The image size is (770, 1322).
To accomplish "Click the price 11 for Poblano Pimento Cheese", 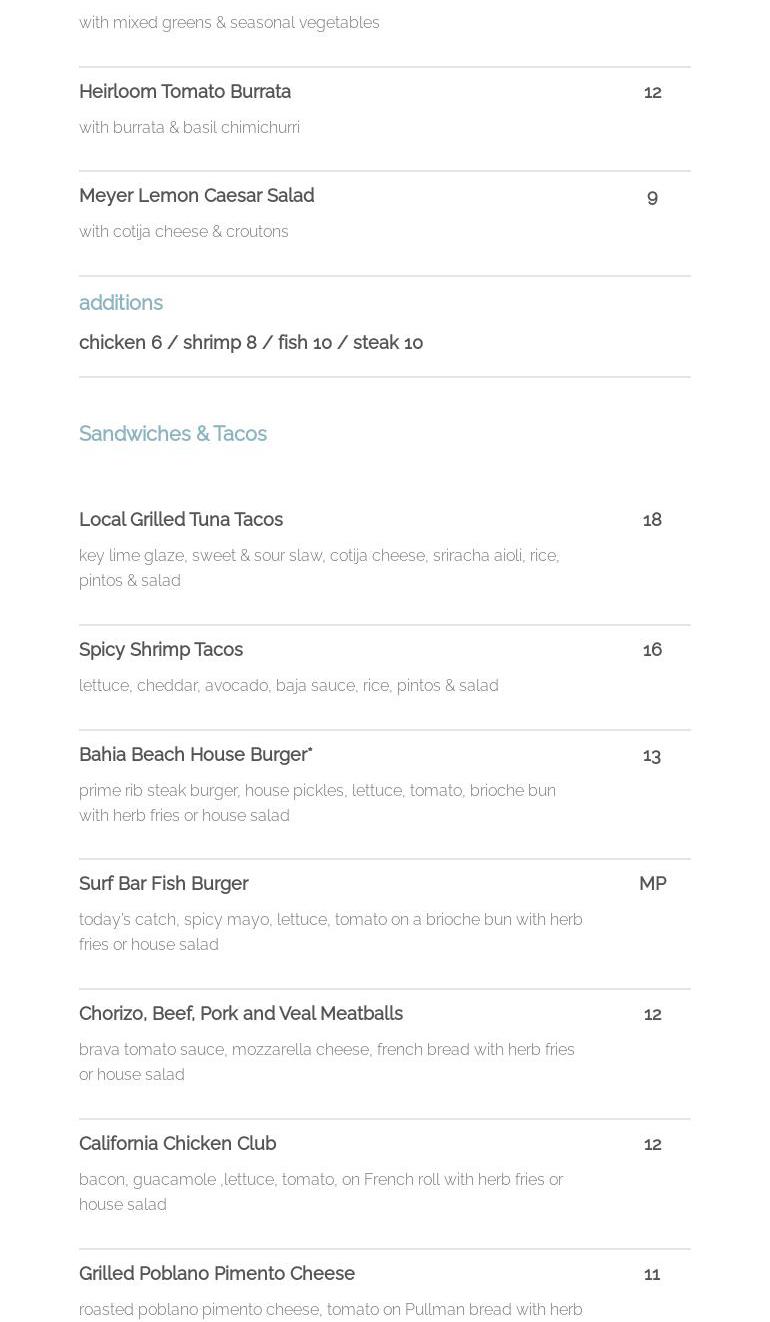I will click(652, 1273).
